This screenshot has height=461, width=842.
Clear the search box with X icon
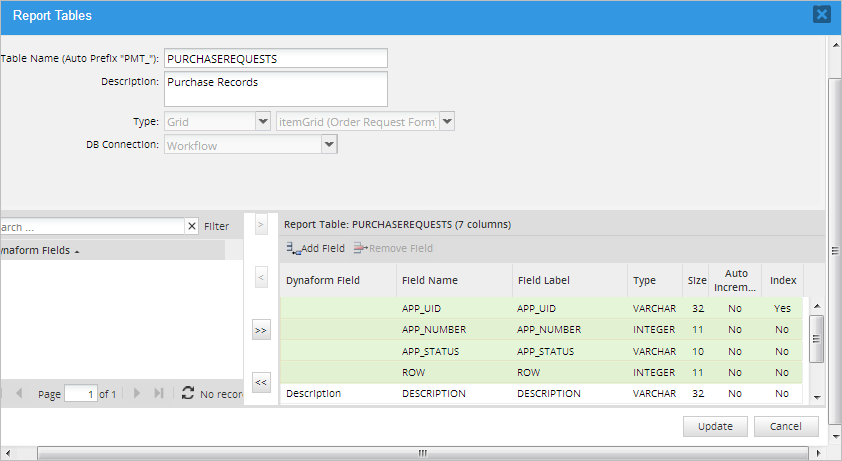[x=192, y=227]
